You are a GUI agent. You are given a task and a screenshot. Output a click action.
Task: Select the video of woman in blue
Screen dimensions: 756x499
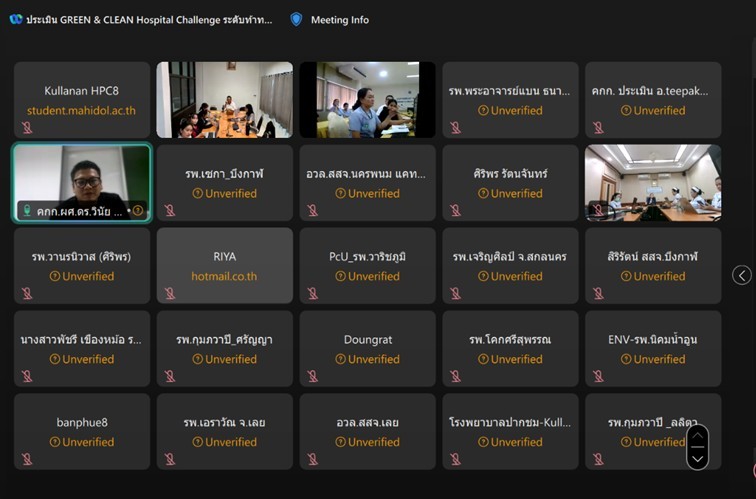point(367,100)
